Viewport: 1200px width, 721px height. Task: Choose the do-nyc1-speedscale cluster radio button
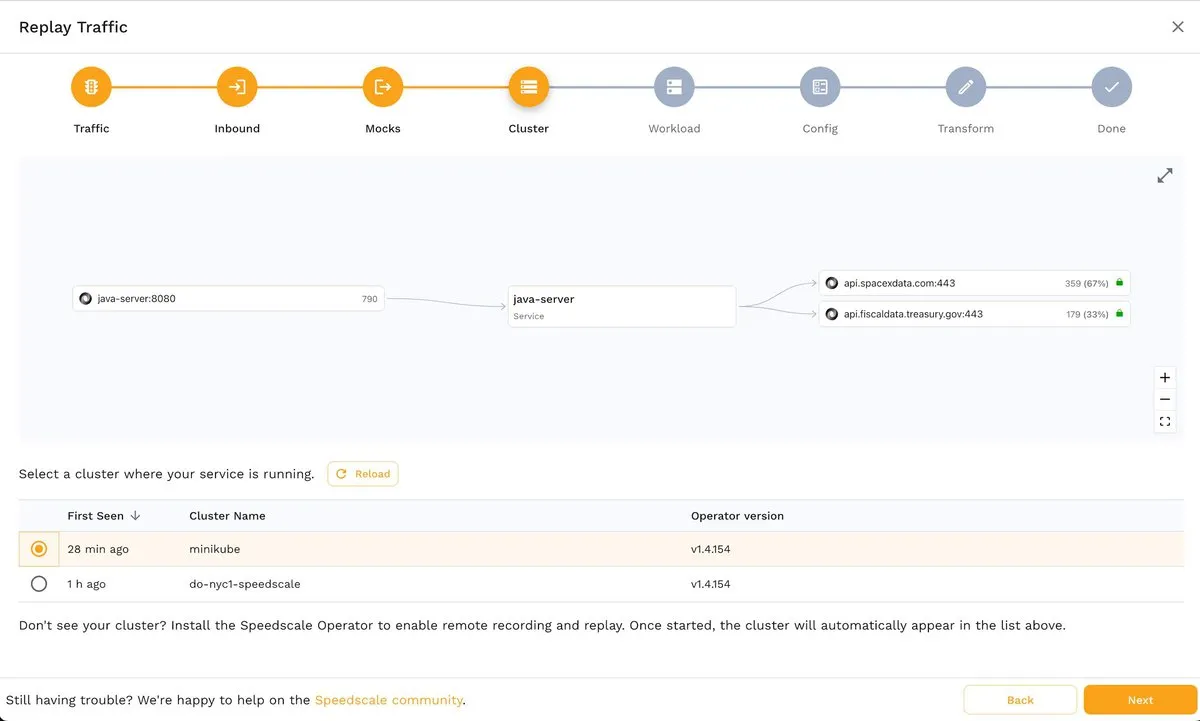click(39, 584)
